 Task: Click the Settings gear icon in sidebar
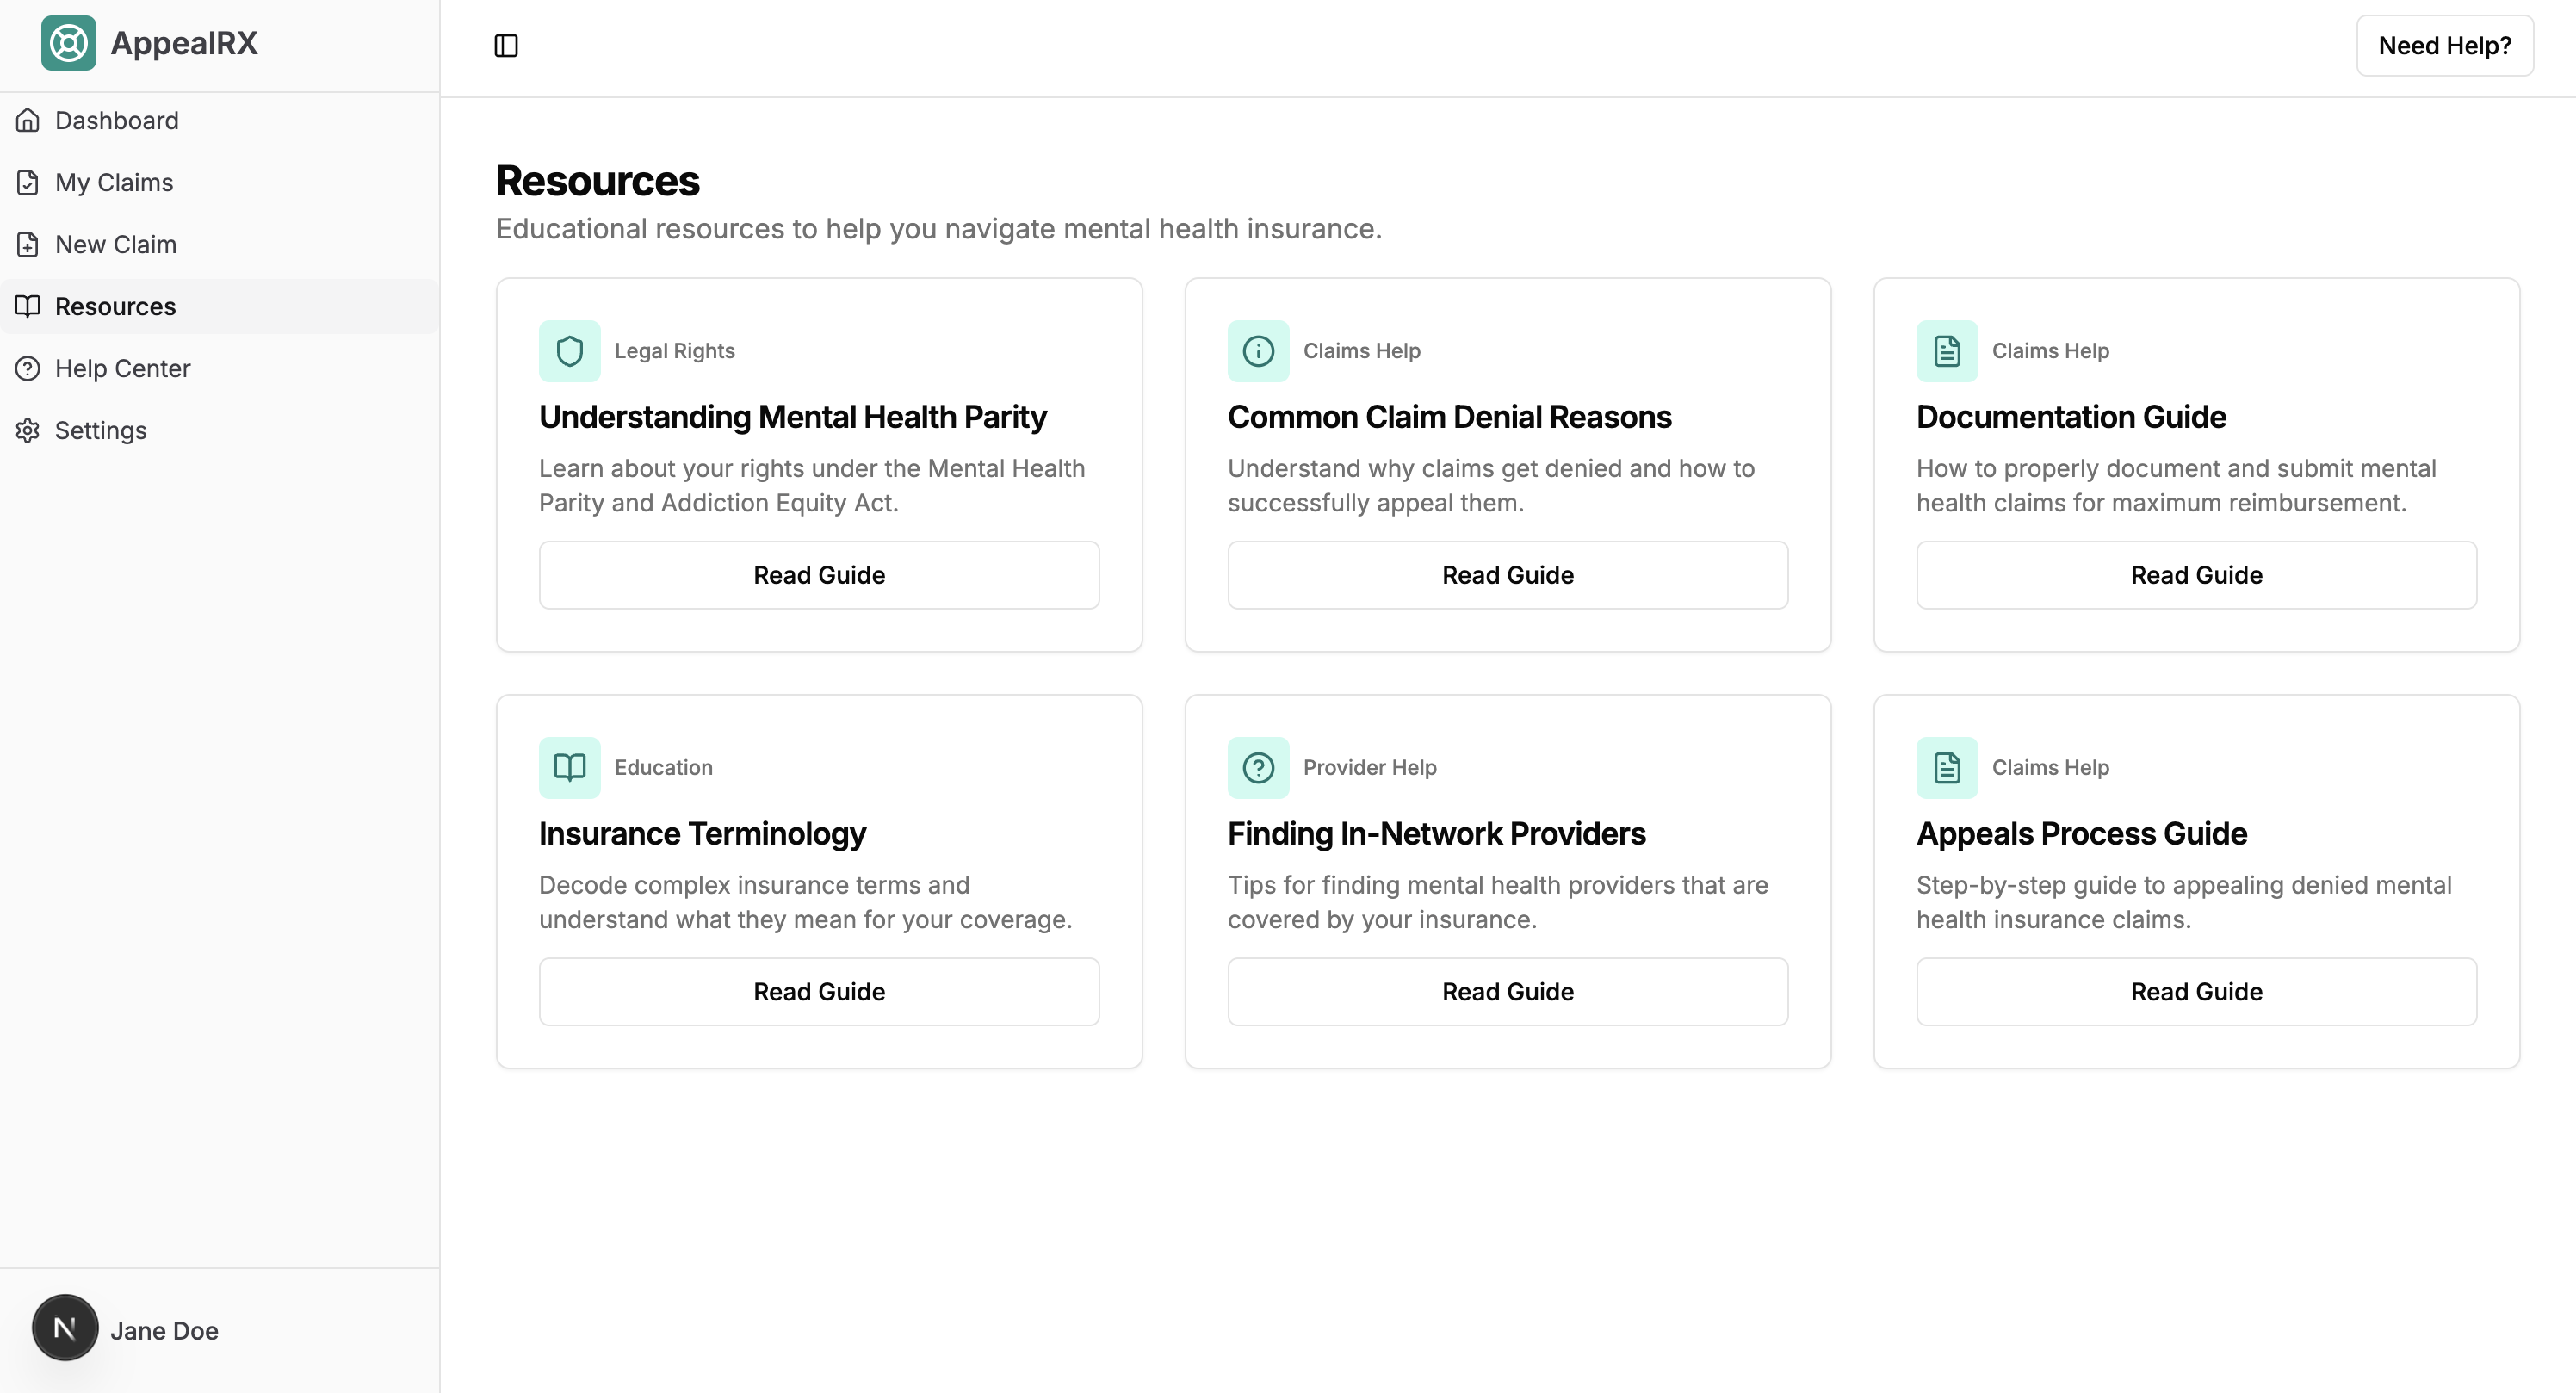(28, 430)
